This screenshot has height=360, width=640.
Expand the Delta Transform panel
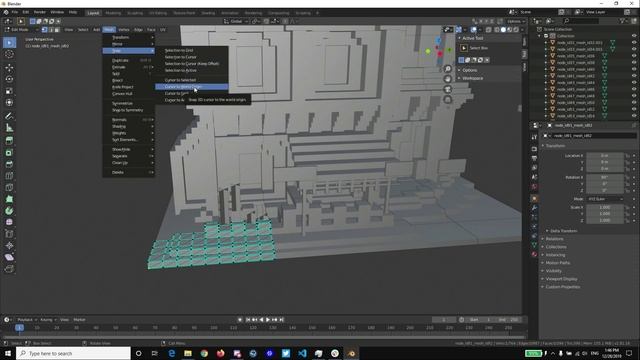pyautogui.click(x=563, y=231)
